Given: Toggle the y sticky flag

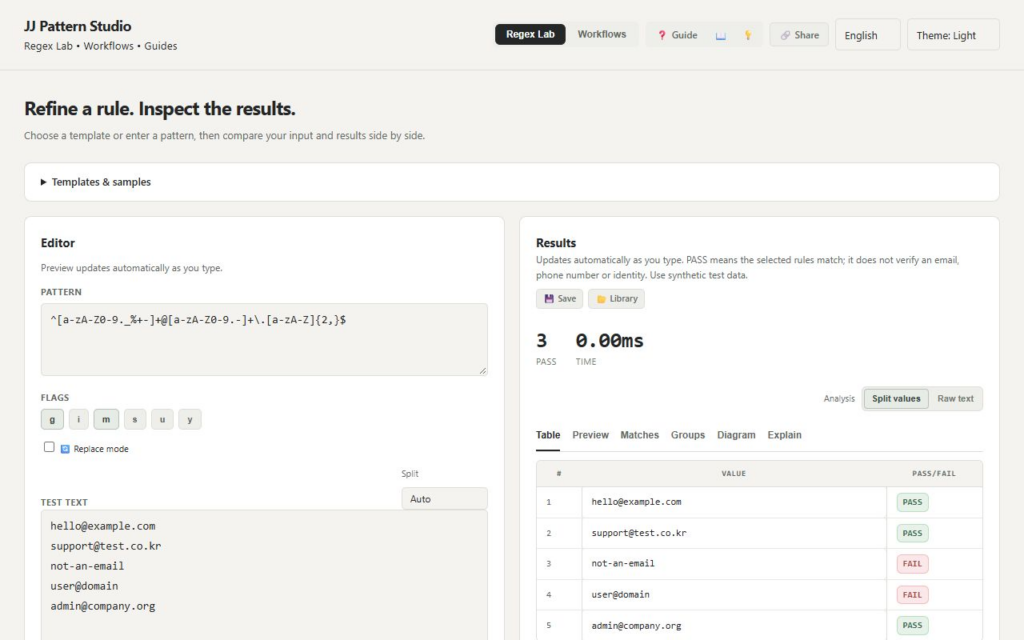Looking at the screenshot, I should tap(190, 419).
